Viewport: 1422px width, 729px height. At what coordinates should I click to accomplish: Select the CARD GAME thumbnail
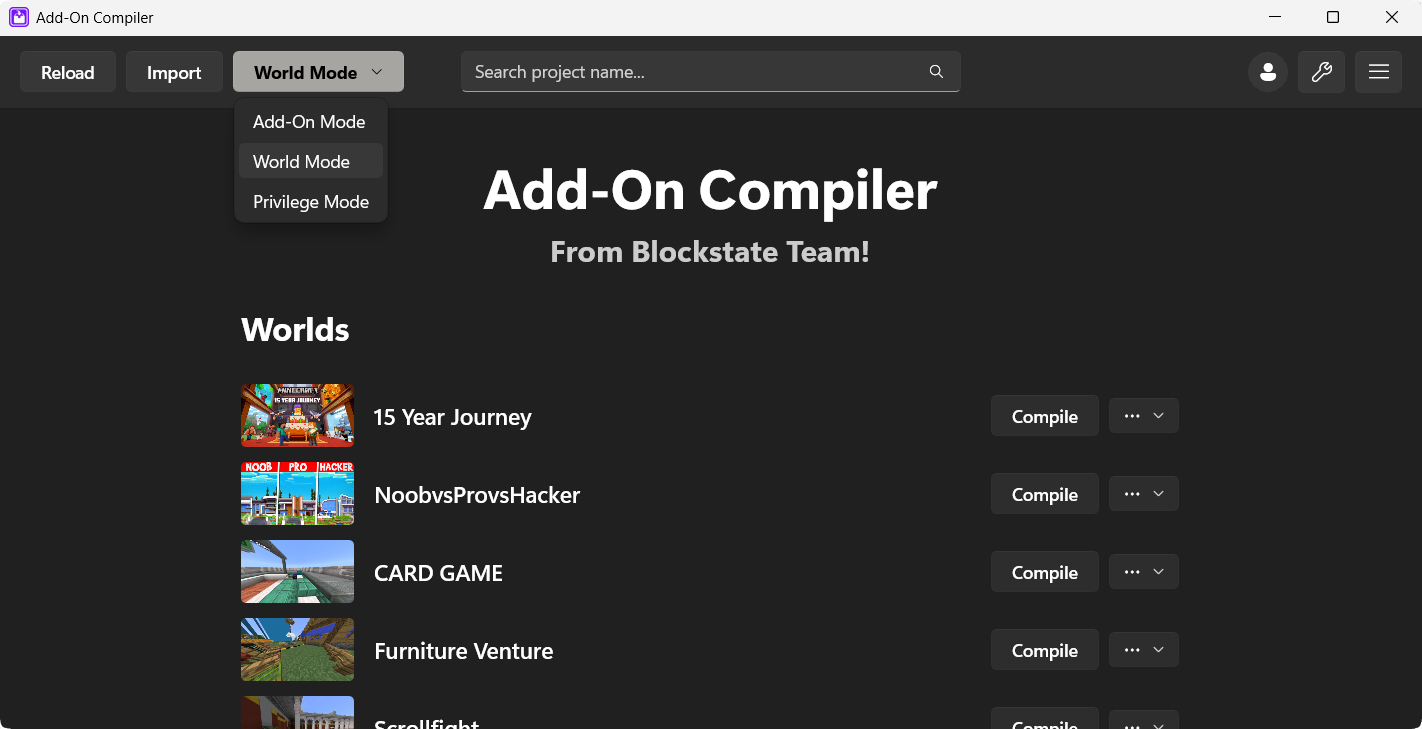pyautogui.click(x=297, y=572)
